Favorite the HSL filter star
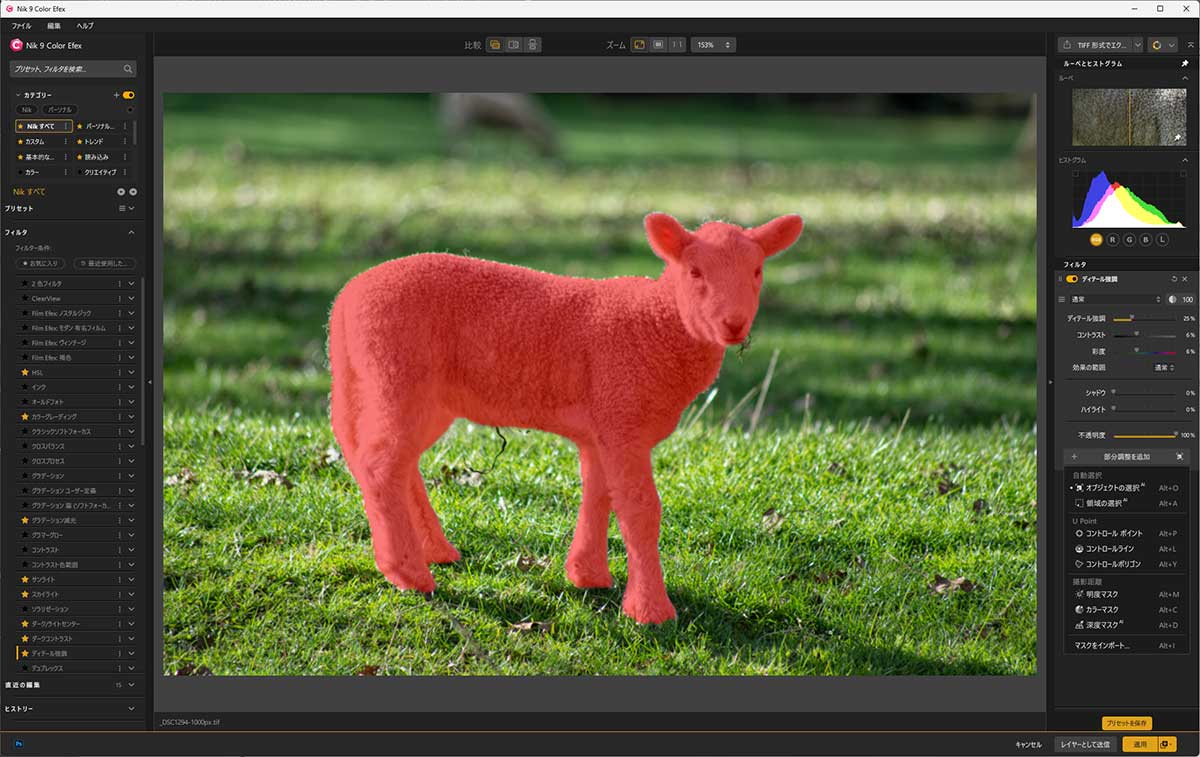The height and width of the screenshot is (757, 1200). [x=25, y=372]
